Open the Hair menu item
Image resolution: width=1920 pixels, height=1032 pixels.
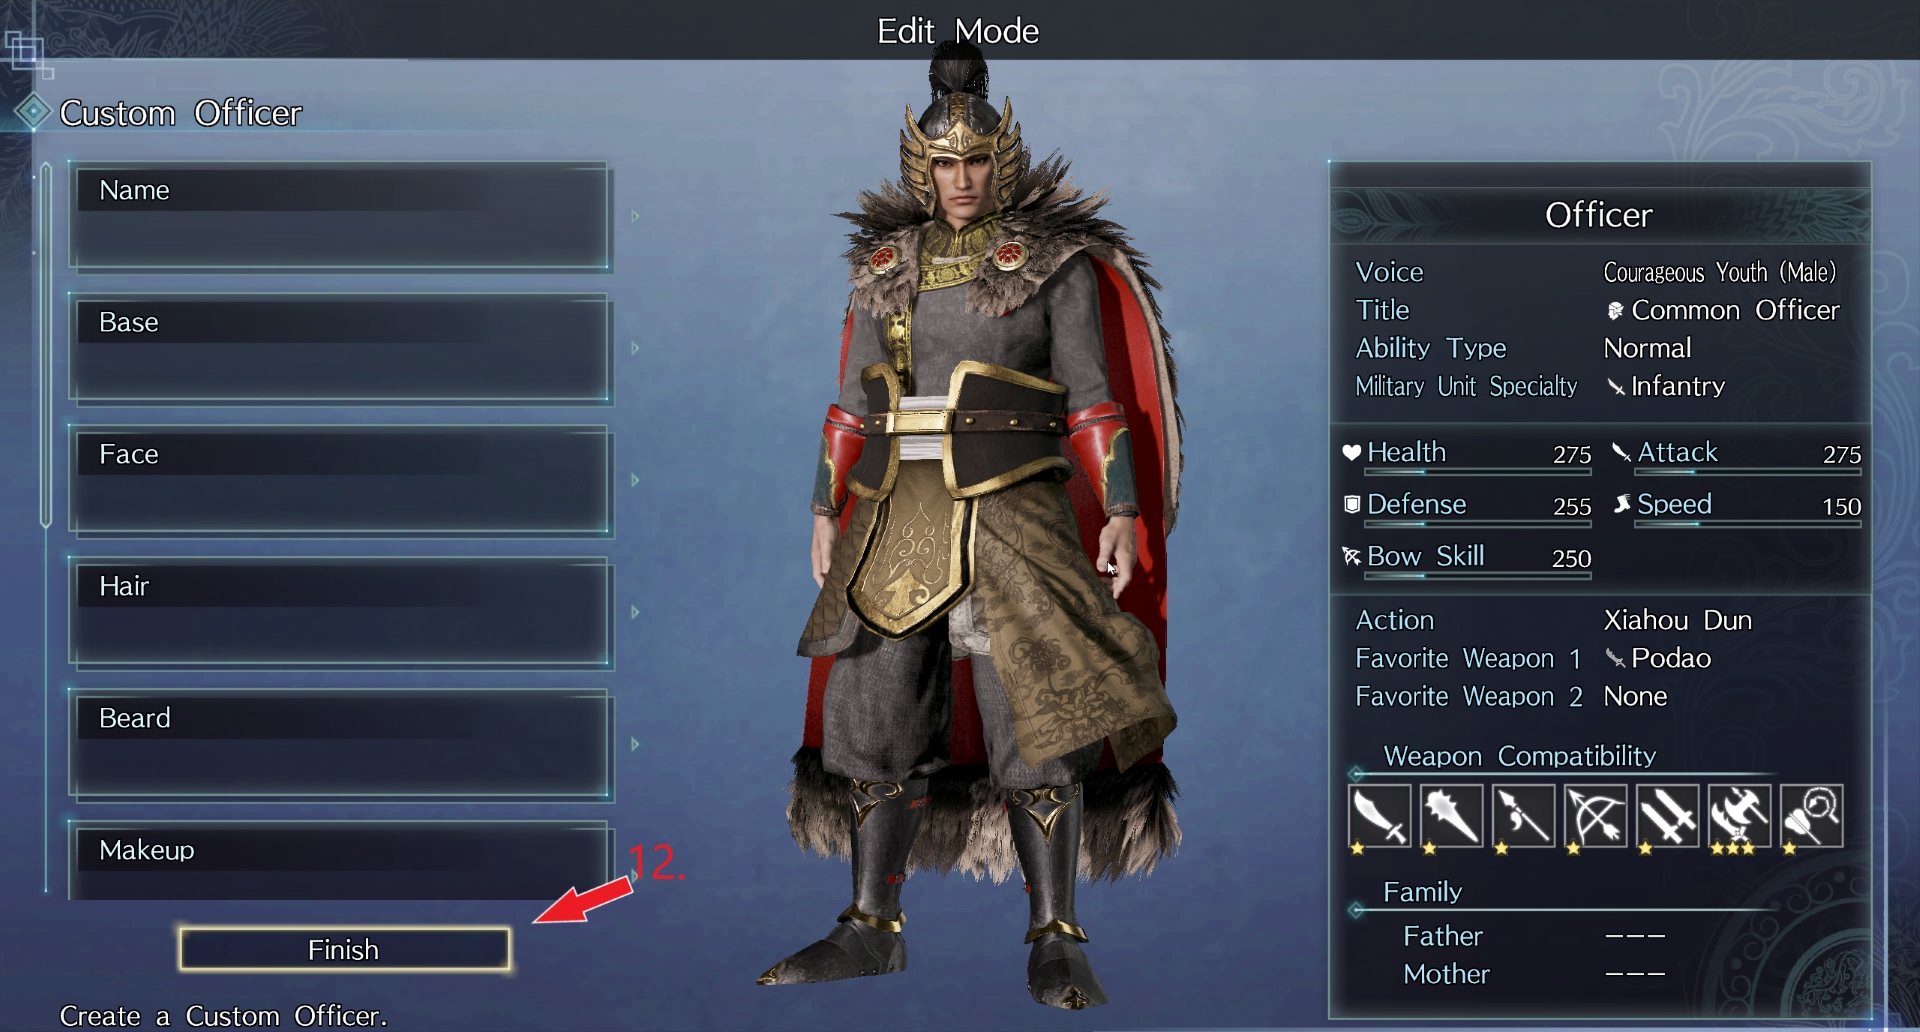click(x=340, y=612)
